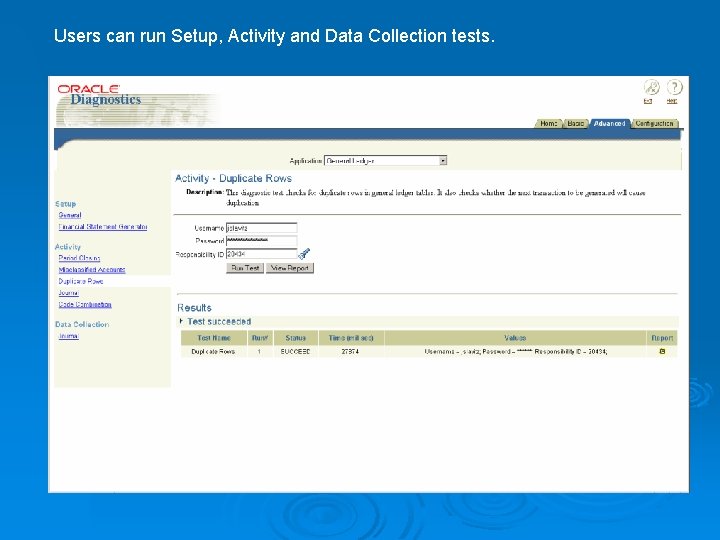Open the Period Closing activity link
The height and width of the screenshot is (540, 720).
79,258
